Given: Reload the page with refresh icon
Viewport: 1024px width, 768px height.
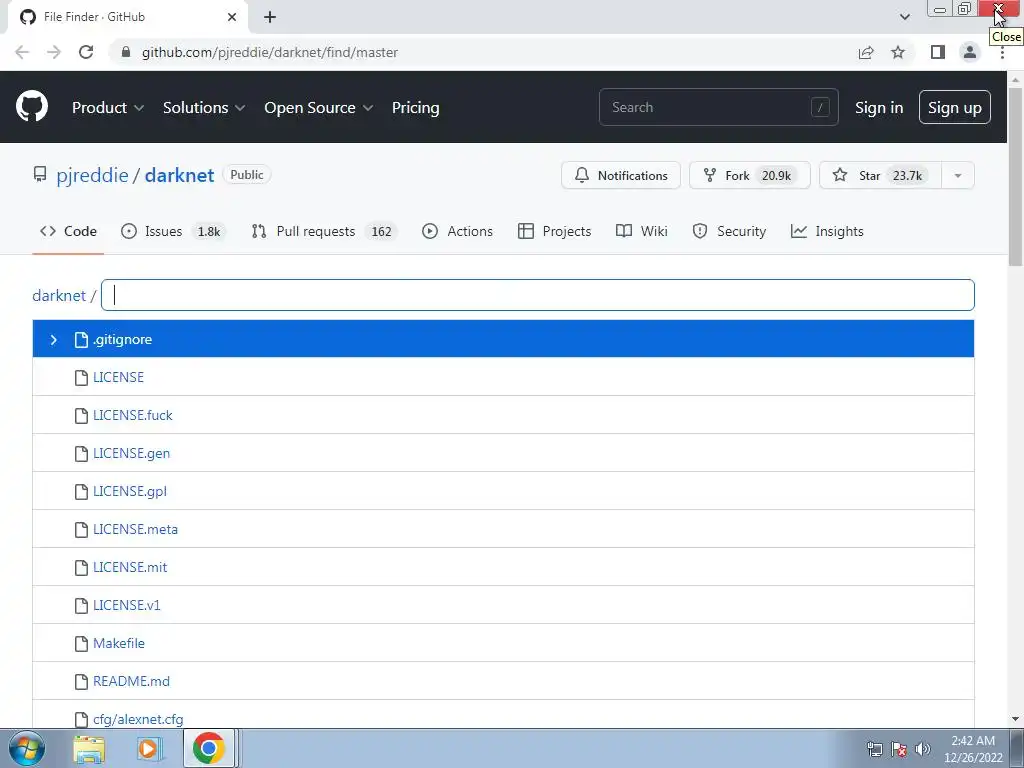Looking at the screenshot, I should pyautogui.click(x=86, y=52).
